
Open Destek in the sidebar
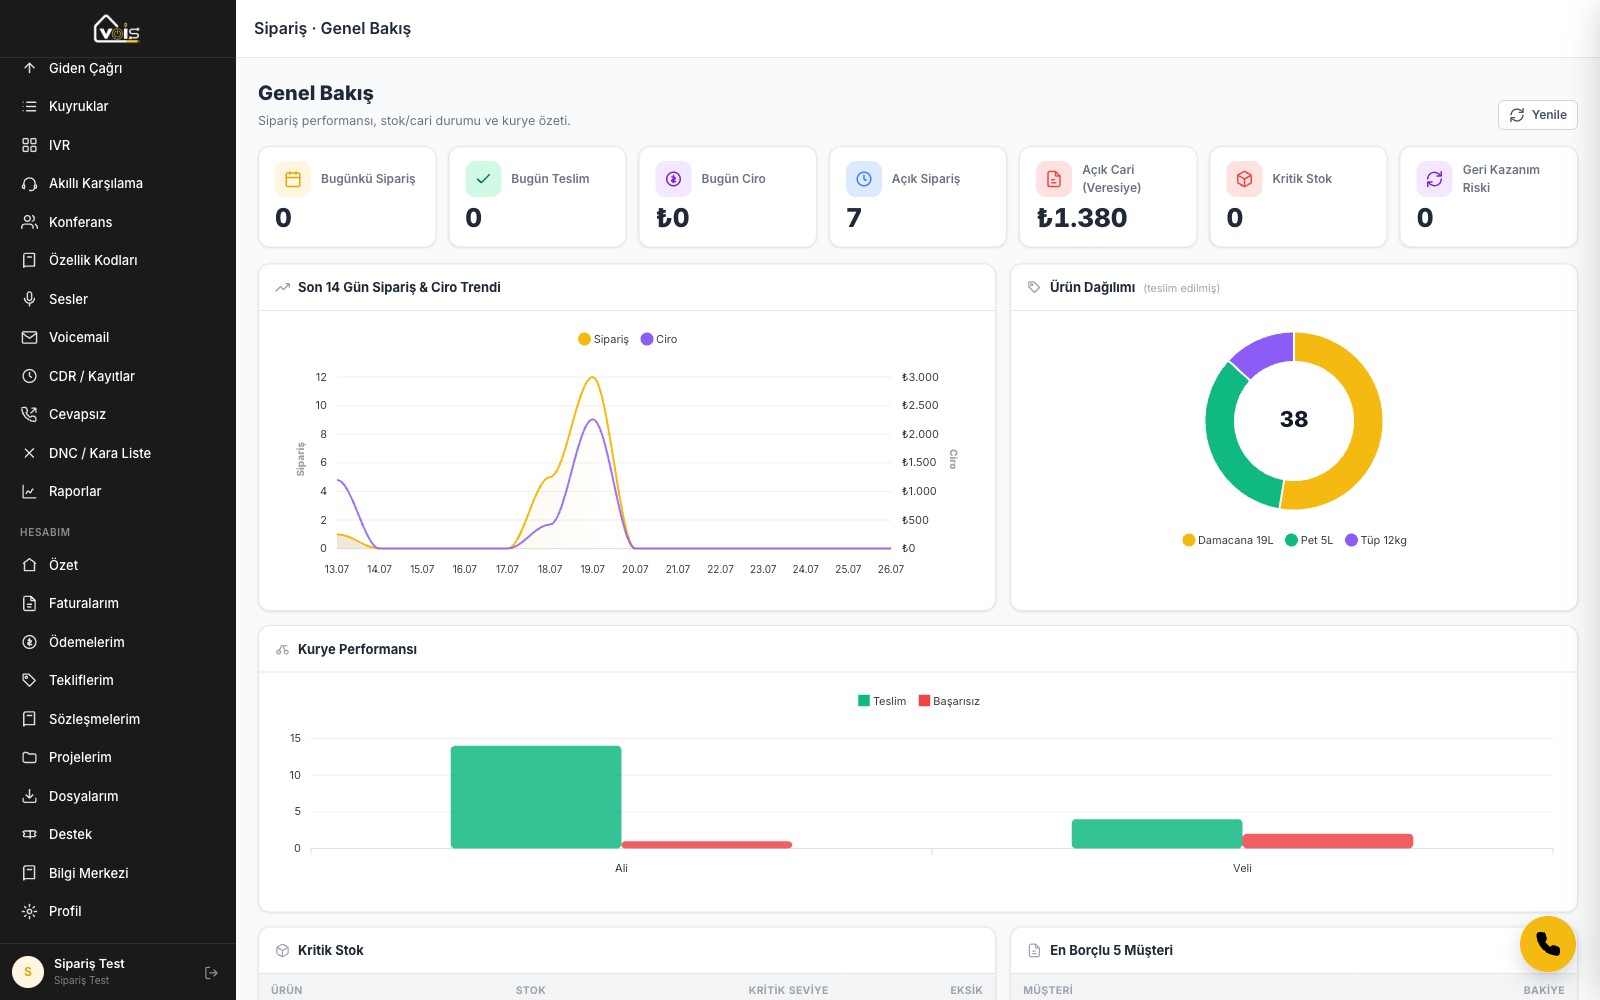[118, 834]
